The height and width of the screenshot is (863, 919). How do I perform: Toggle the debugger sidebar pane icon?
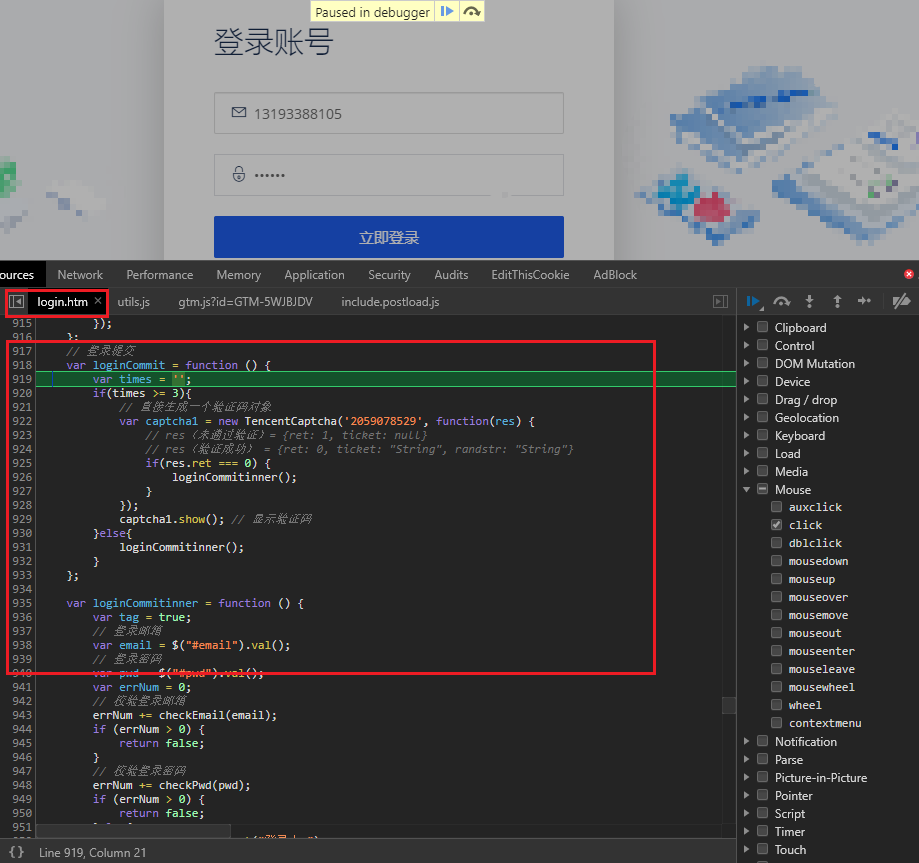720,301
